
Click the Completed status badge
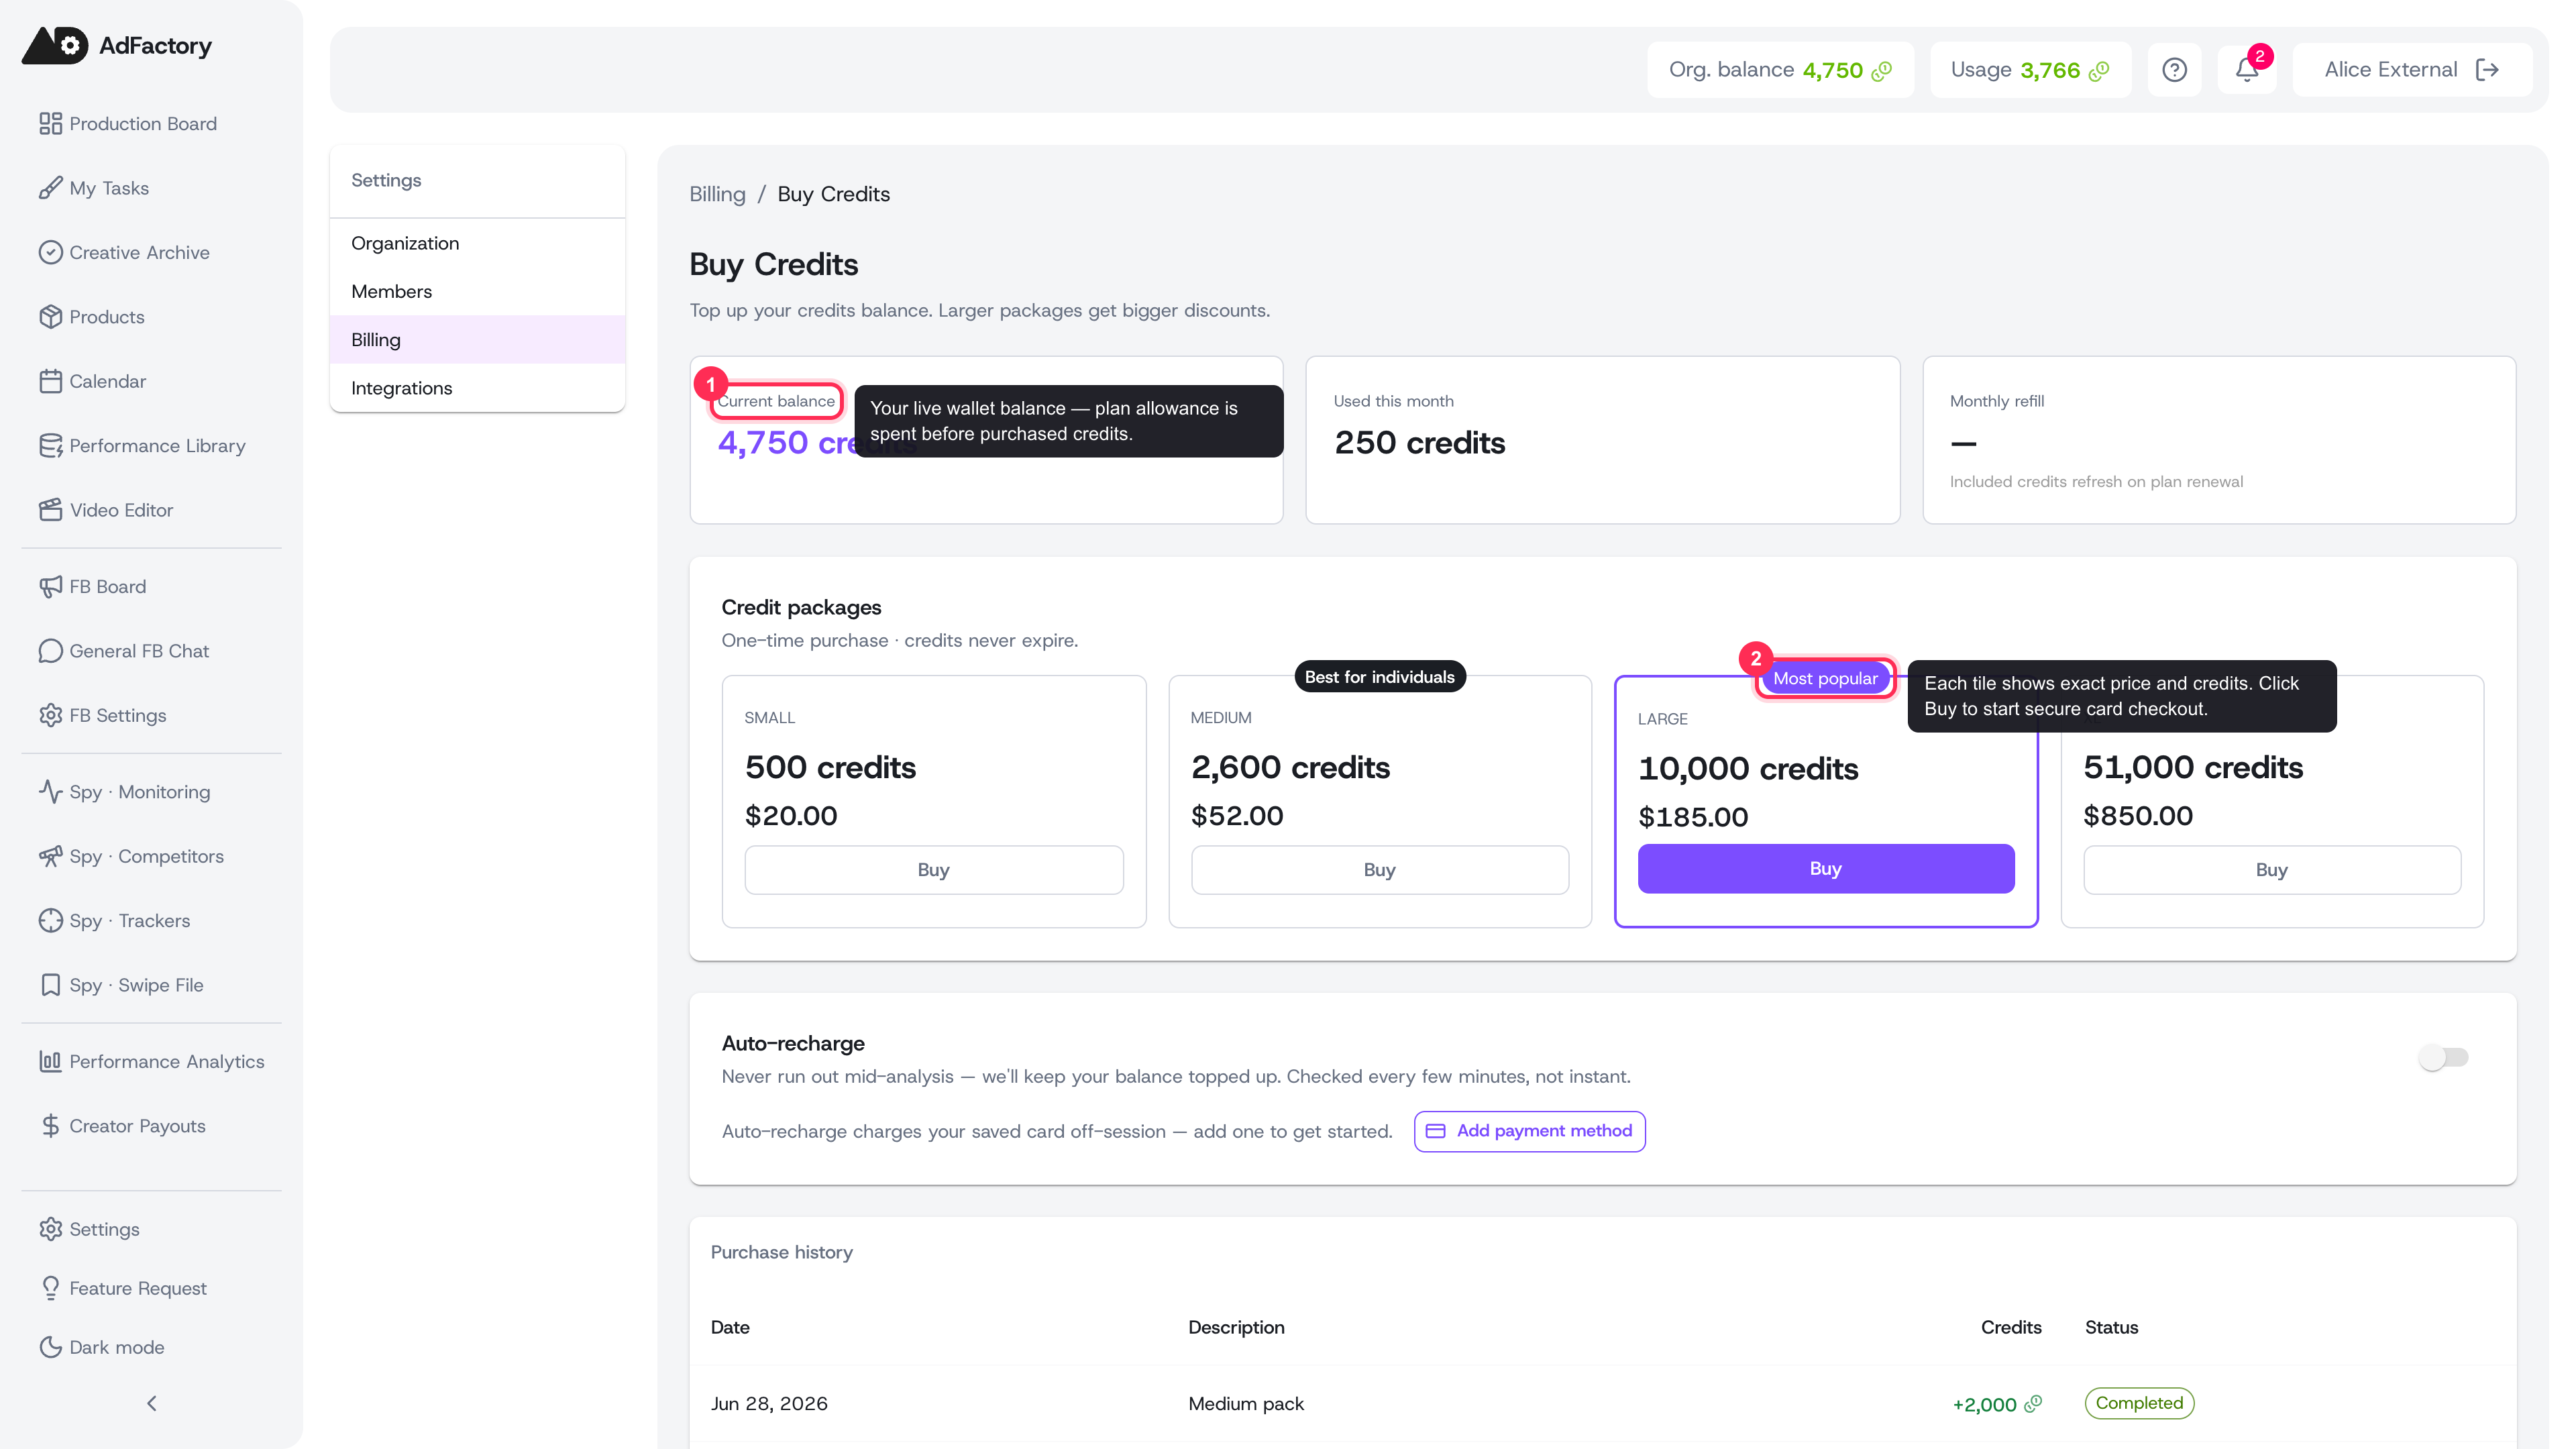point(2139,1403)
